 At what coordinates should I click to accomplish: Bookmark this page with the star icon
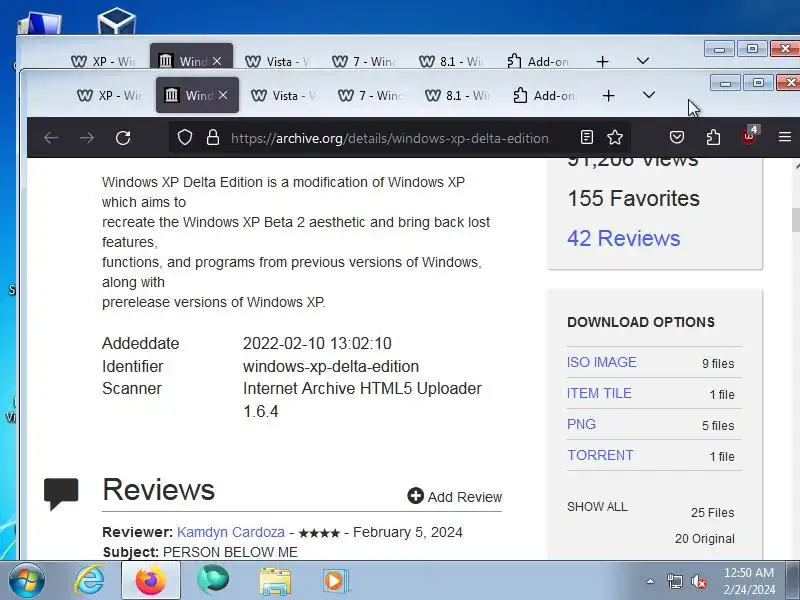point(615,137)
